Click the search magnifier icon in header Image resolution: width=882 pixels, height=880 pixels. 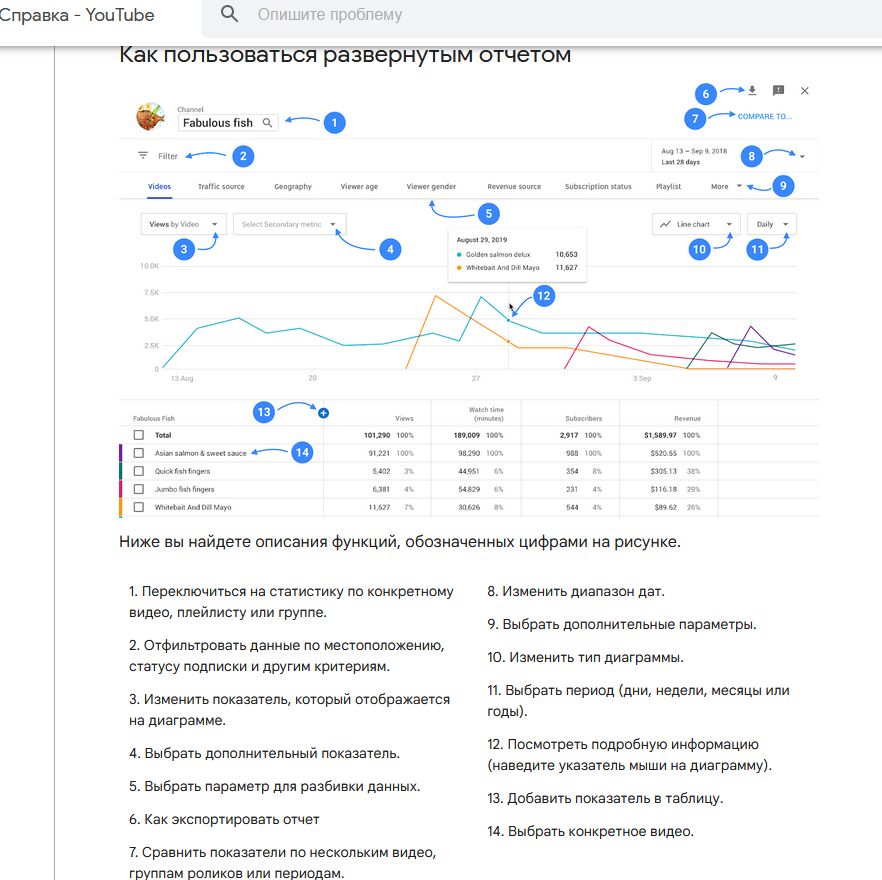point(229,14)
